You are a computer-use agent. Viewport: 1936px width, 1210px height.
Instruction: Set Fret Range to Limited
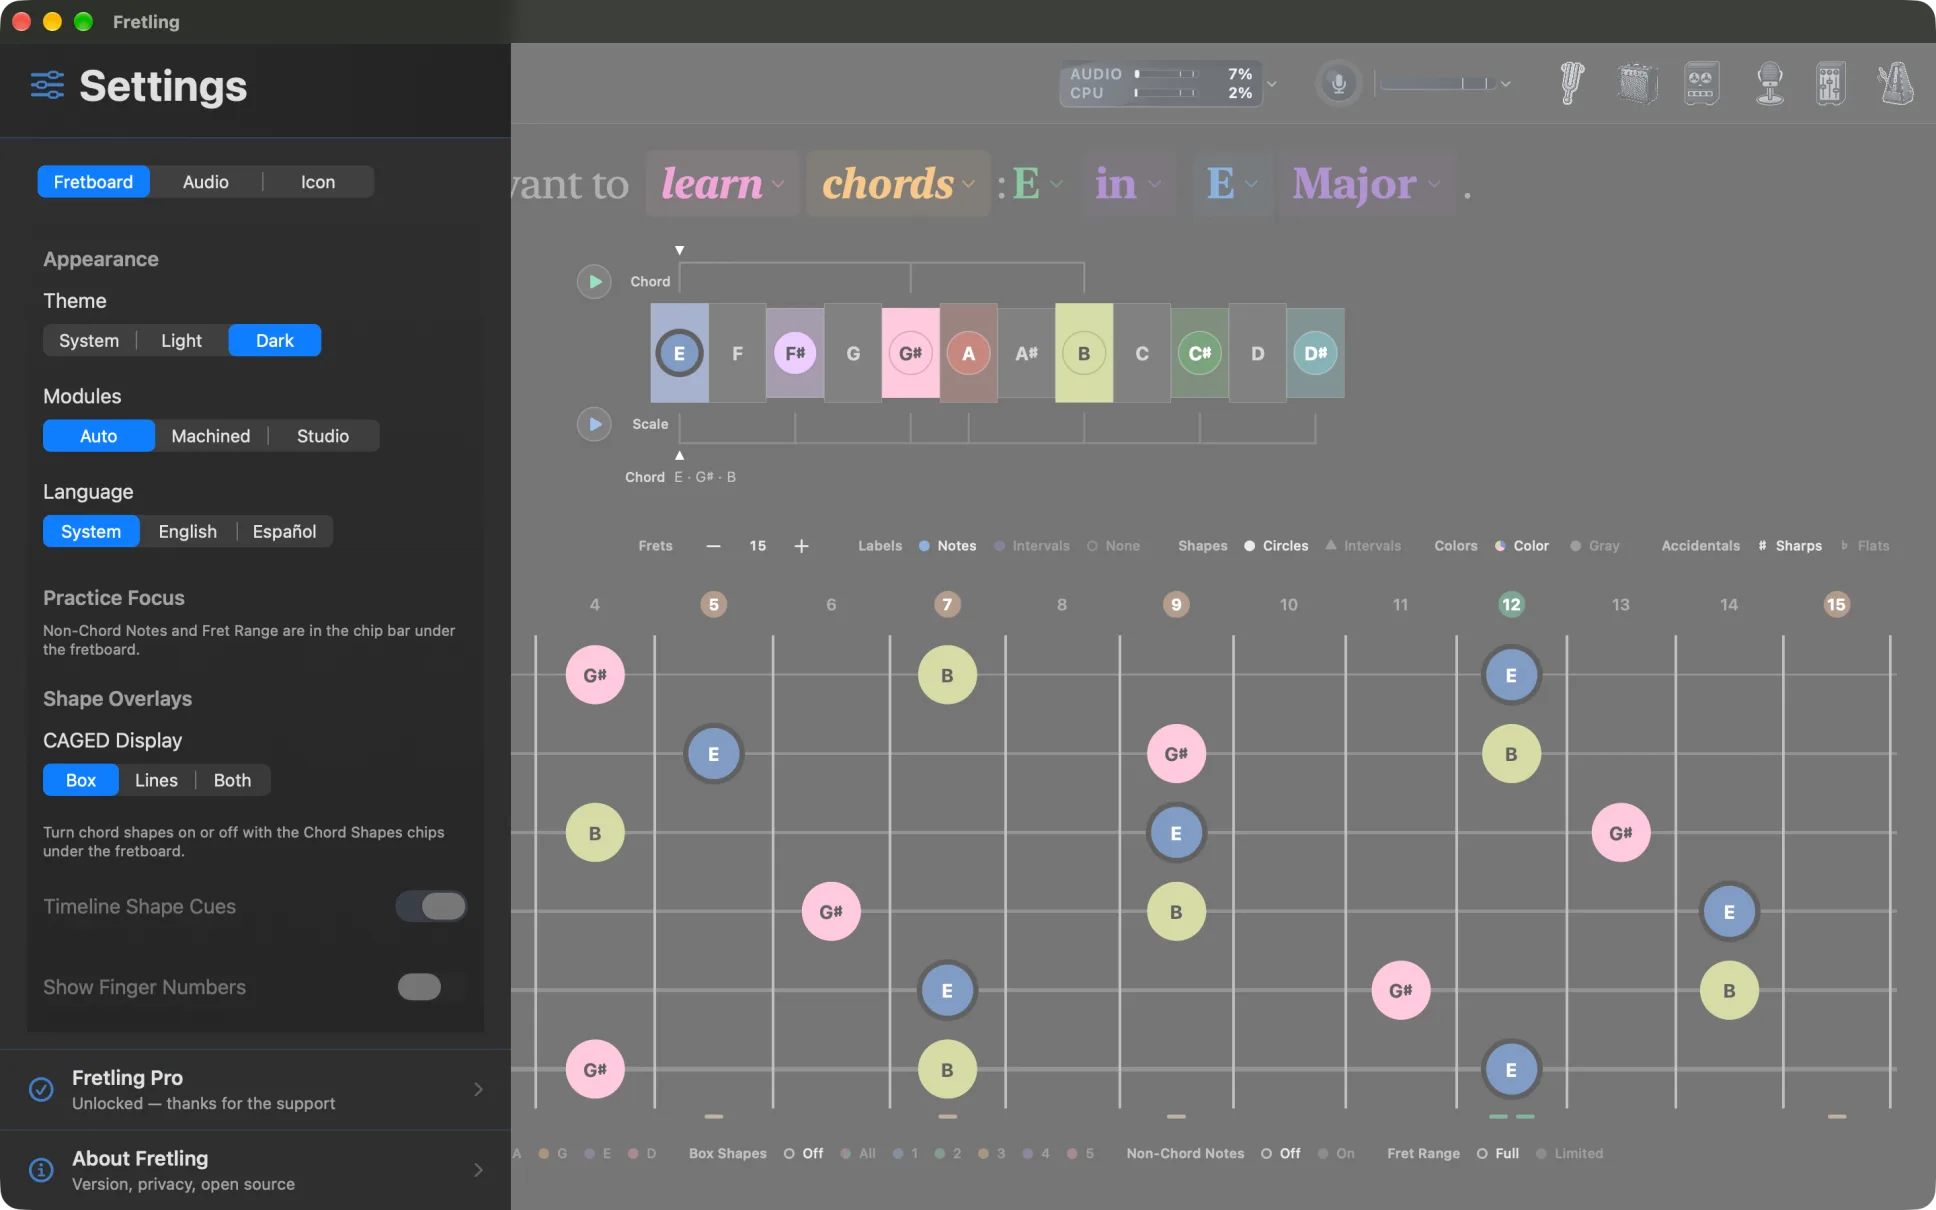[x=1569, y=1153]
